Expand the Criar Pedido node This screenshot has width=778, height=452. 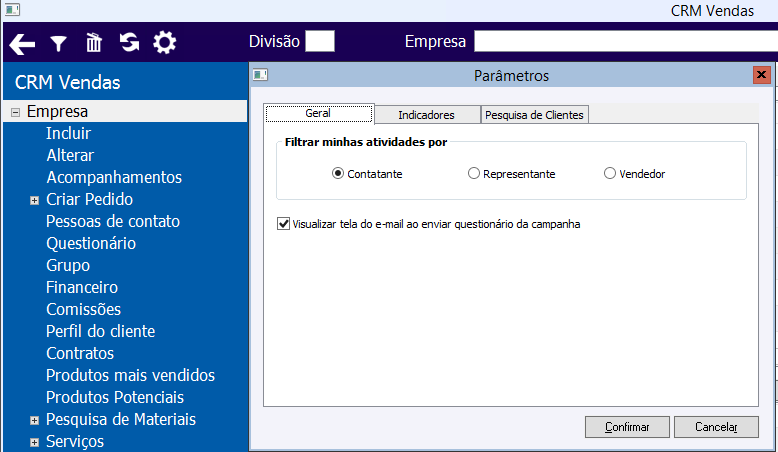pos(35,200)
